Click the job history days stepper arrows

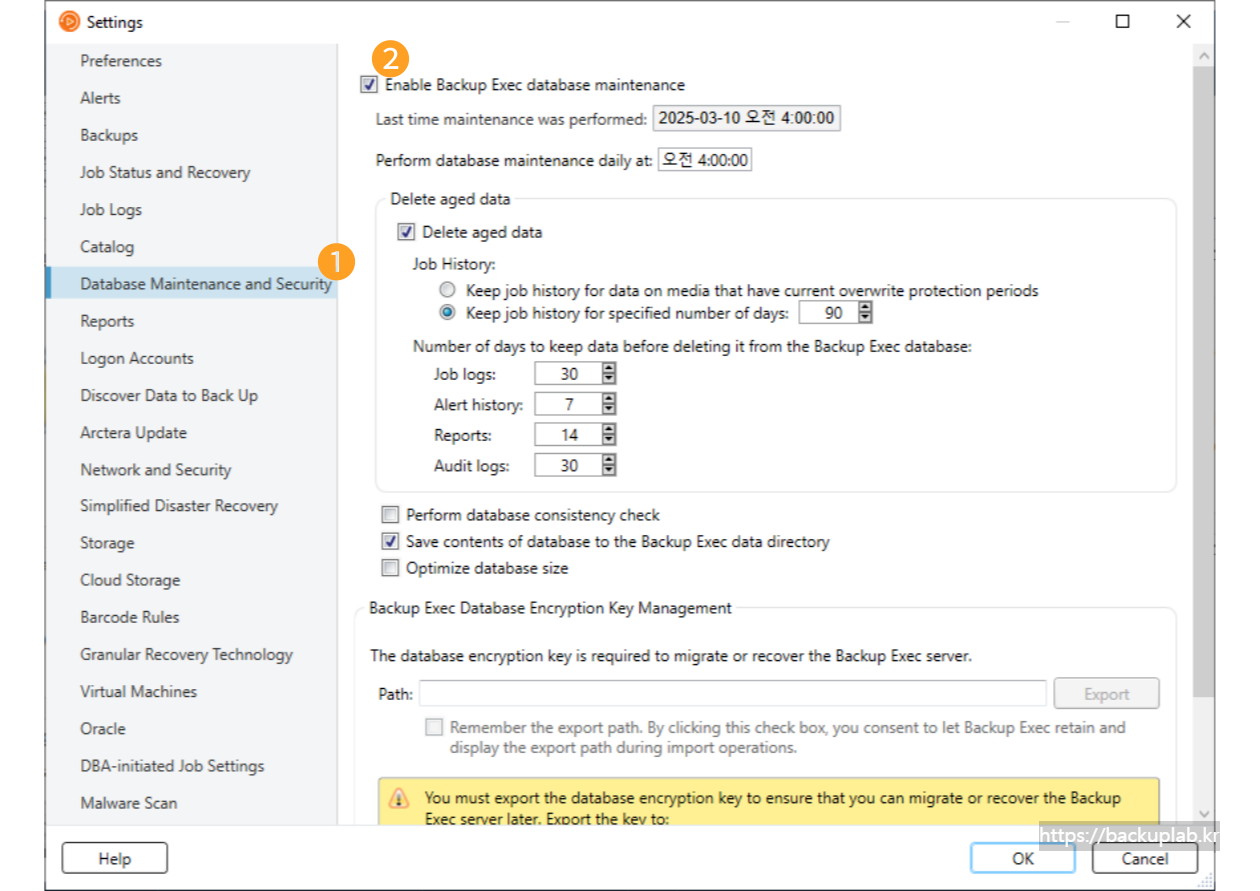(866, 313)
